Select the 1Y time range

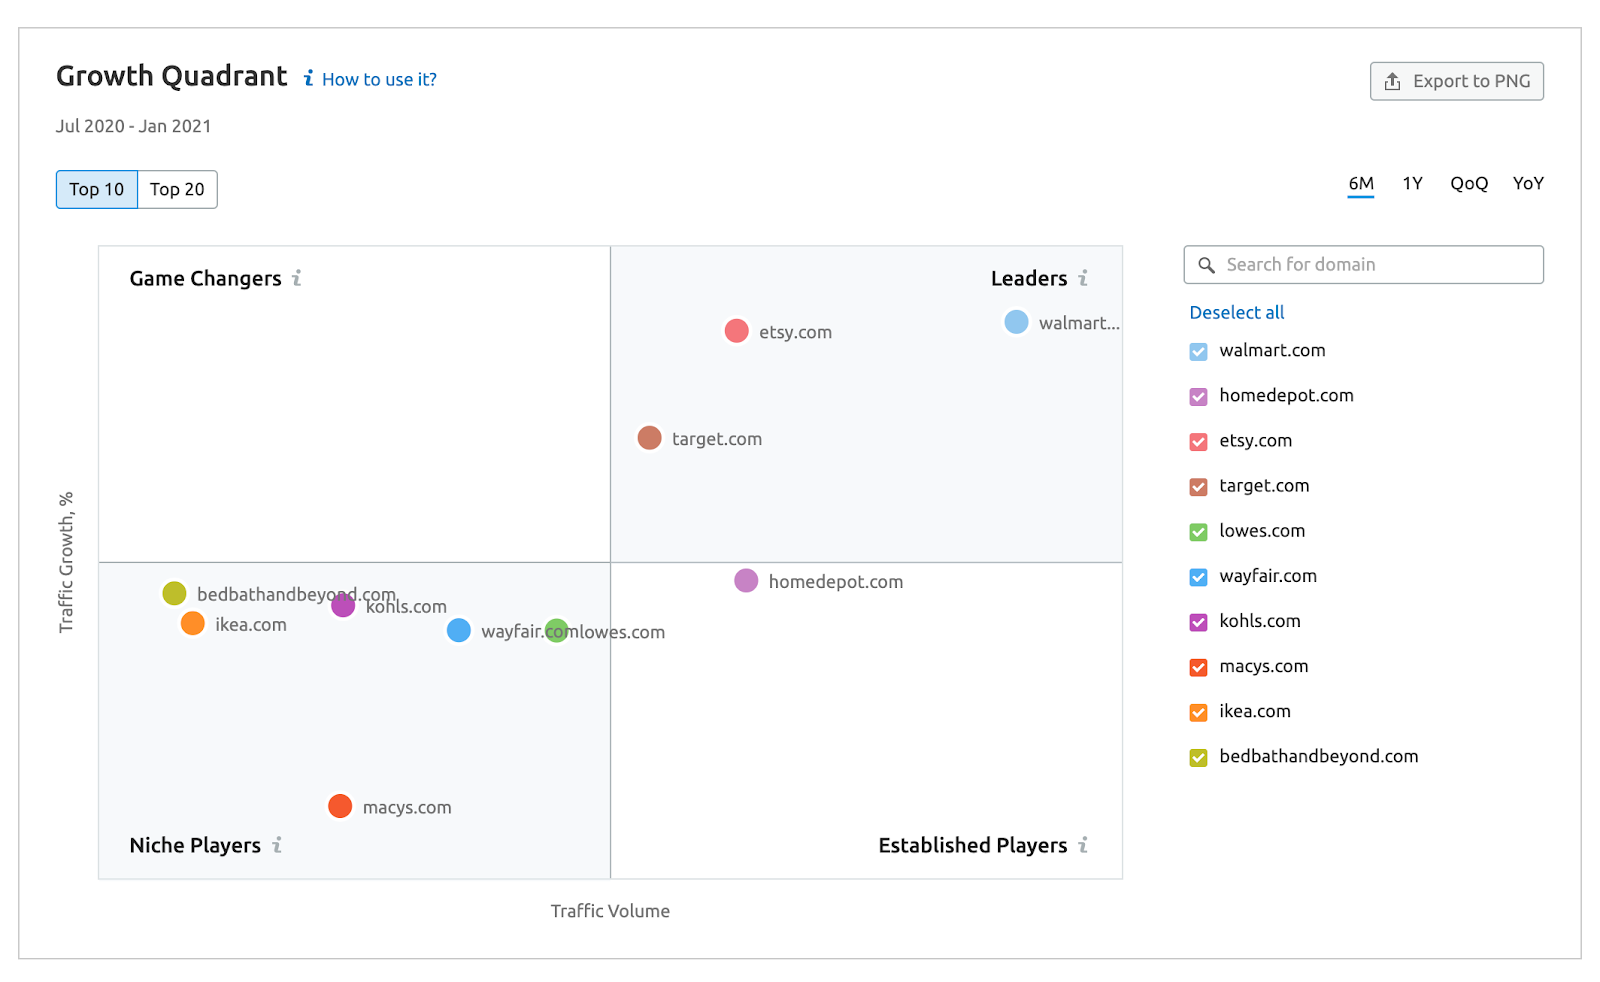coord(1412,184)
